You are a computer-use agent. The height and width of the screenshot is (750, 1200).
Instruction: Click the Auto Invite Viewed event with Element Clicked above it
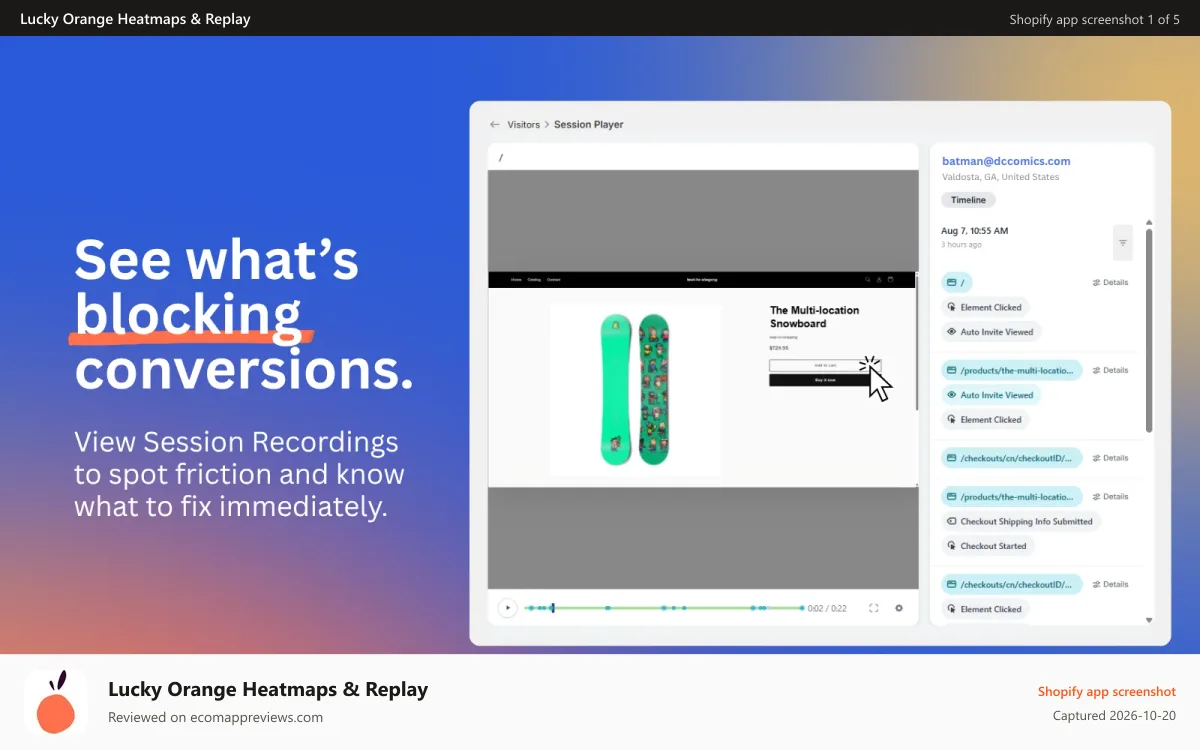(991, 331)
